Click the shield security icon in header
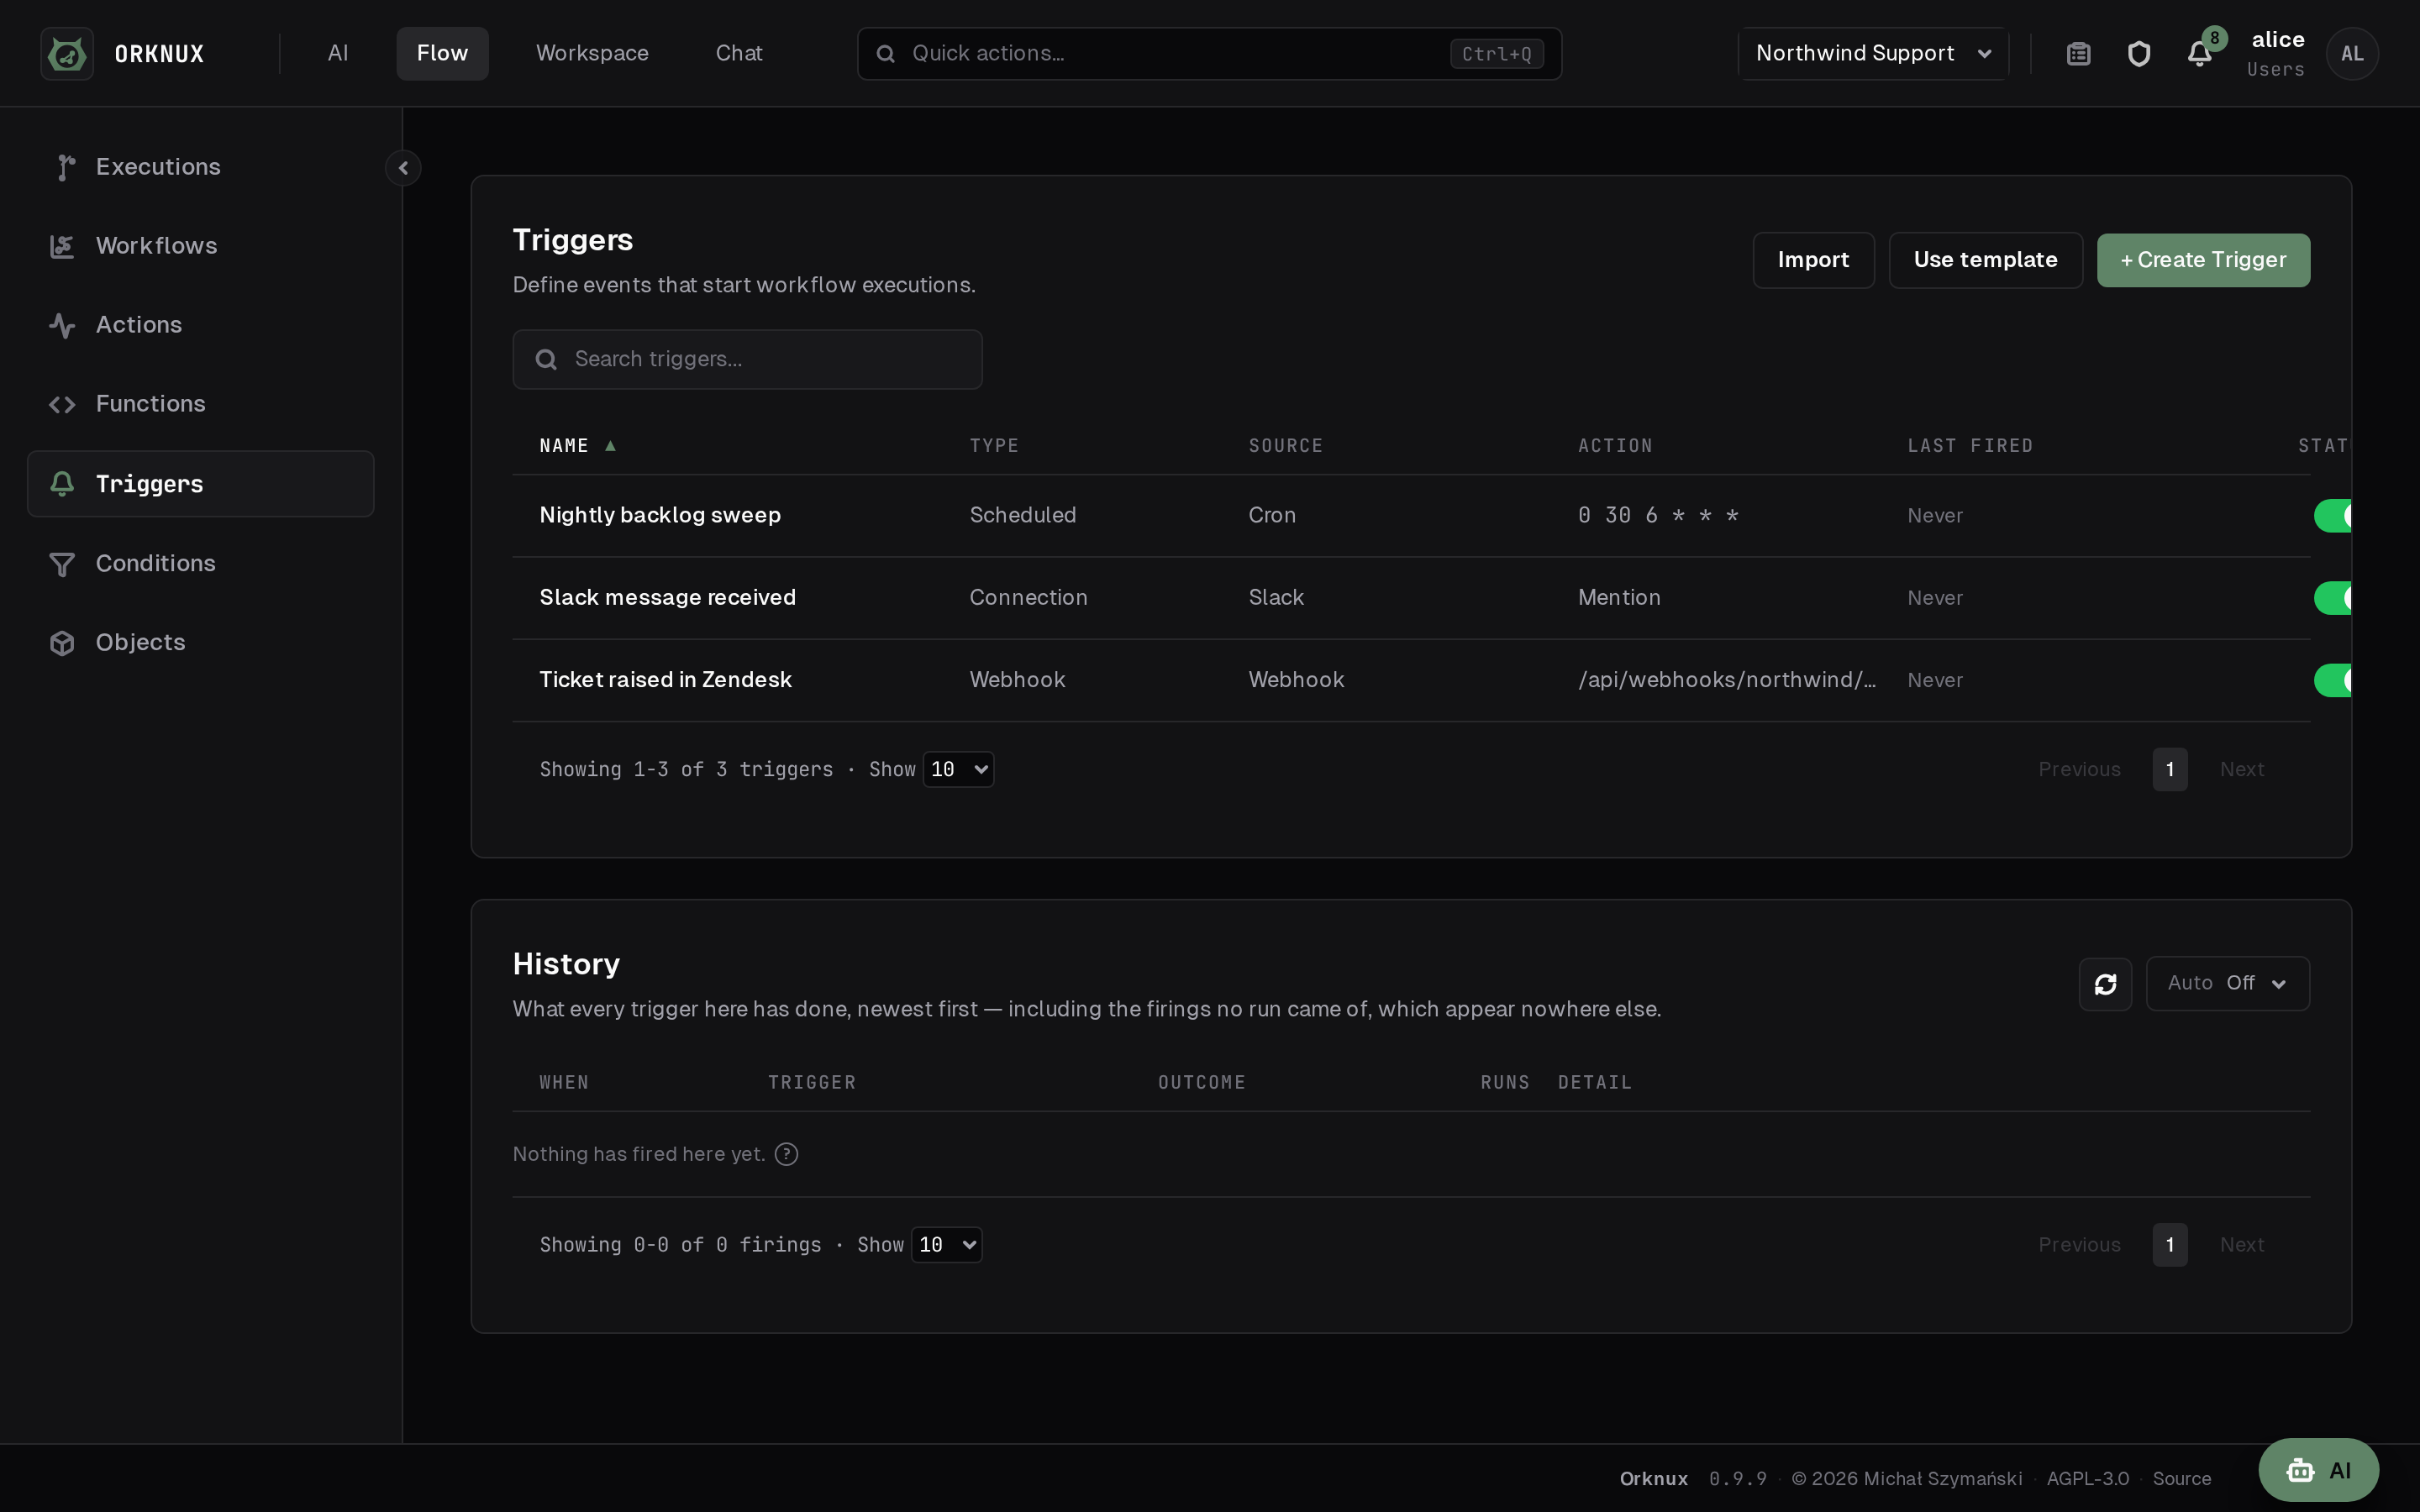2420x1512 pixels. pos(2139,54)
